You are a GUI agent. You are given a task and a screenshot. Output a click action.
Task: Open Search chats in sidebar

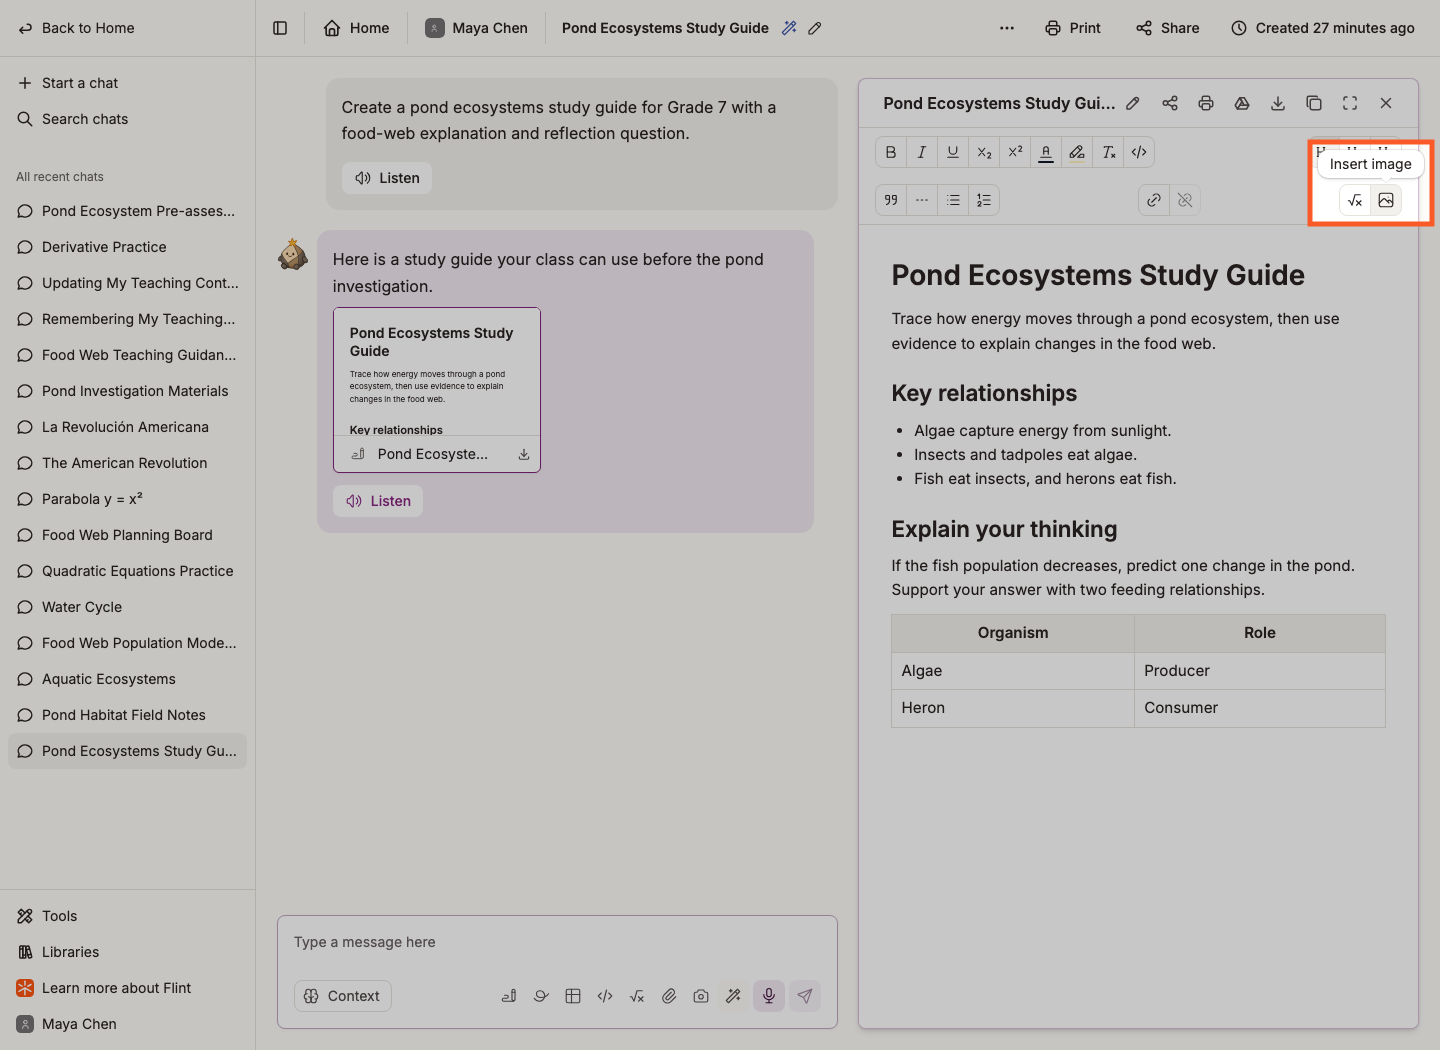(x=73, y=119)
